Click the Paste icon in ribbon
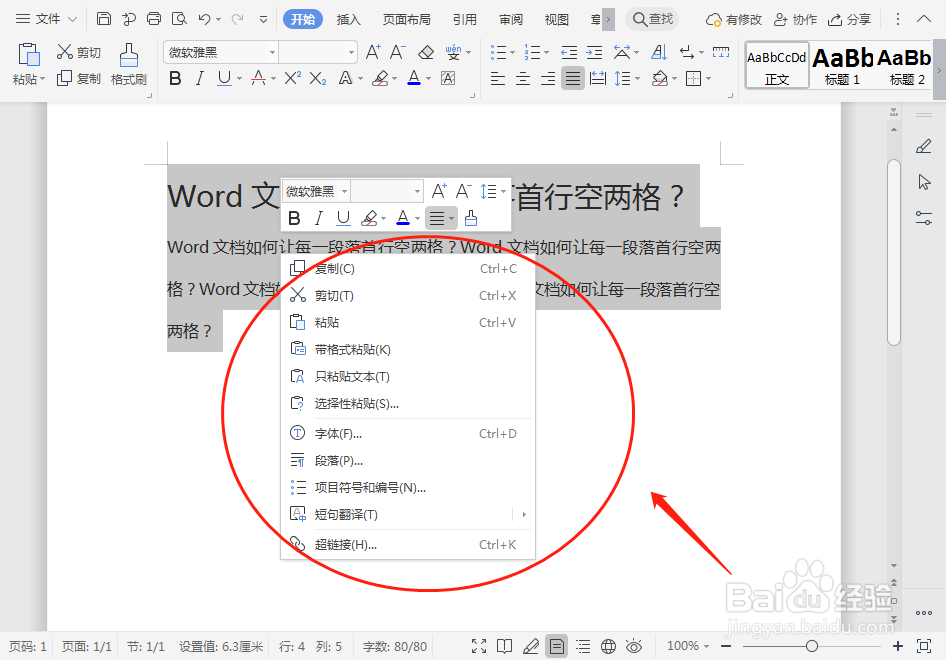This screenshot has width=946, height=660. [x=28, y=55]
